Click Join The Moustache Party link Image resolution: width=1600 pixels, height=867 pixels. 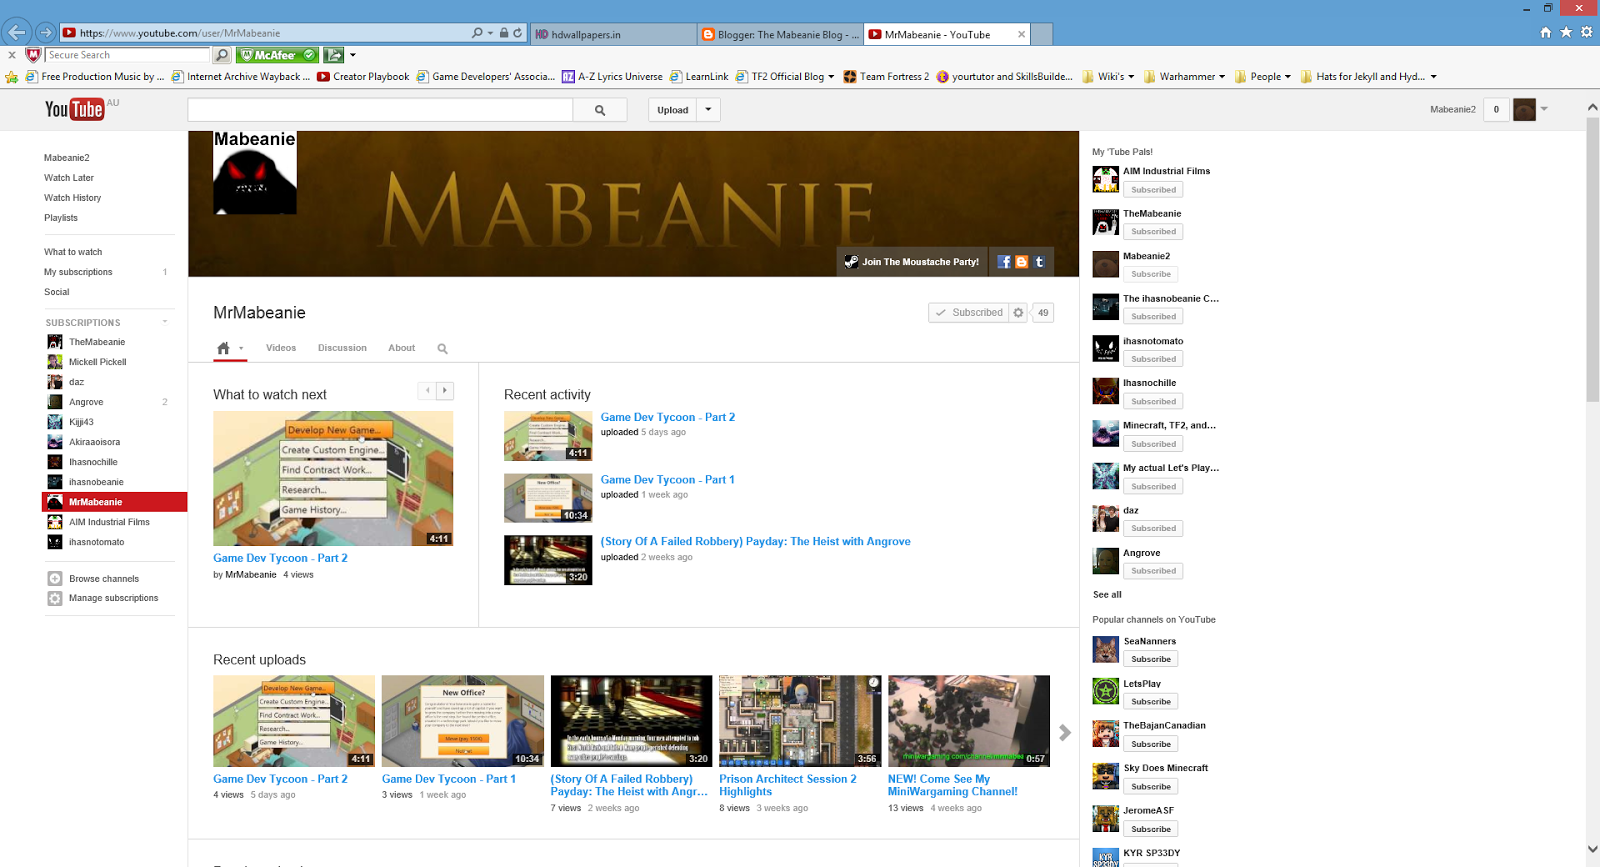pos(912,262)
